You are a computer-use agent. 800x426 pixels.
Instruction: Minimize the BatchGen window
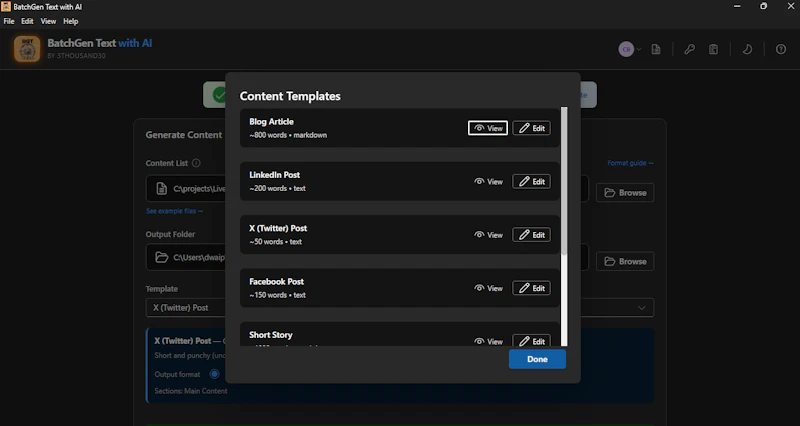tap(737, 6)
